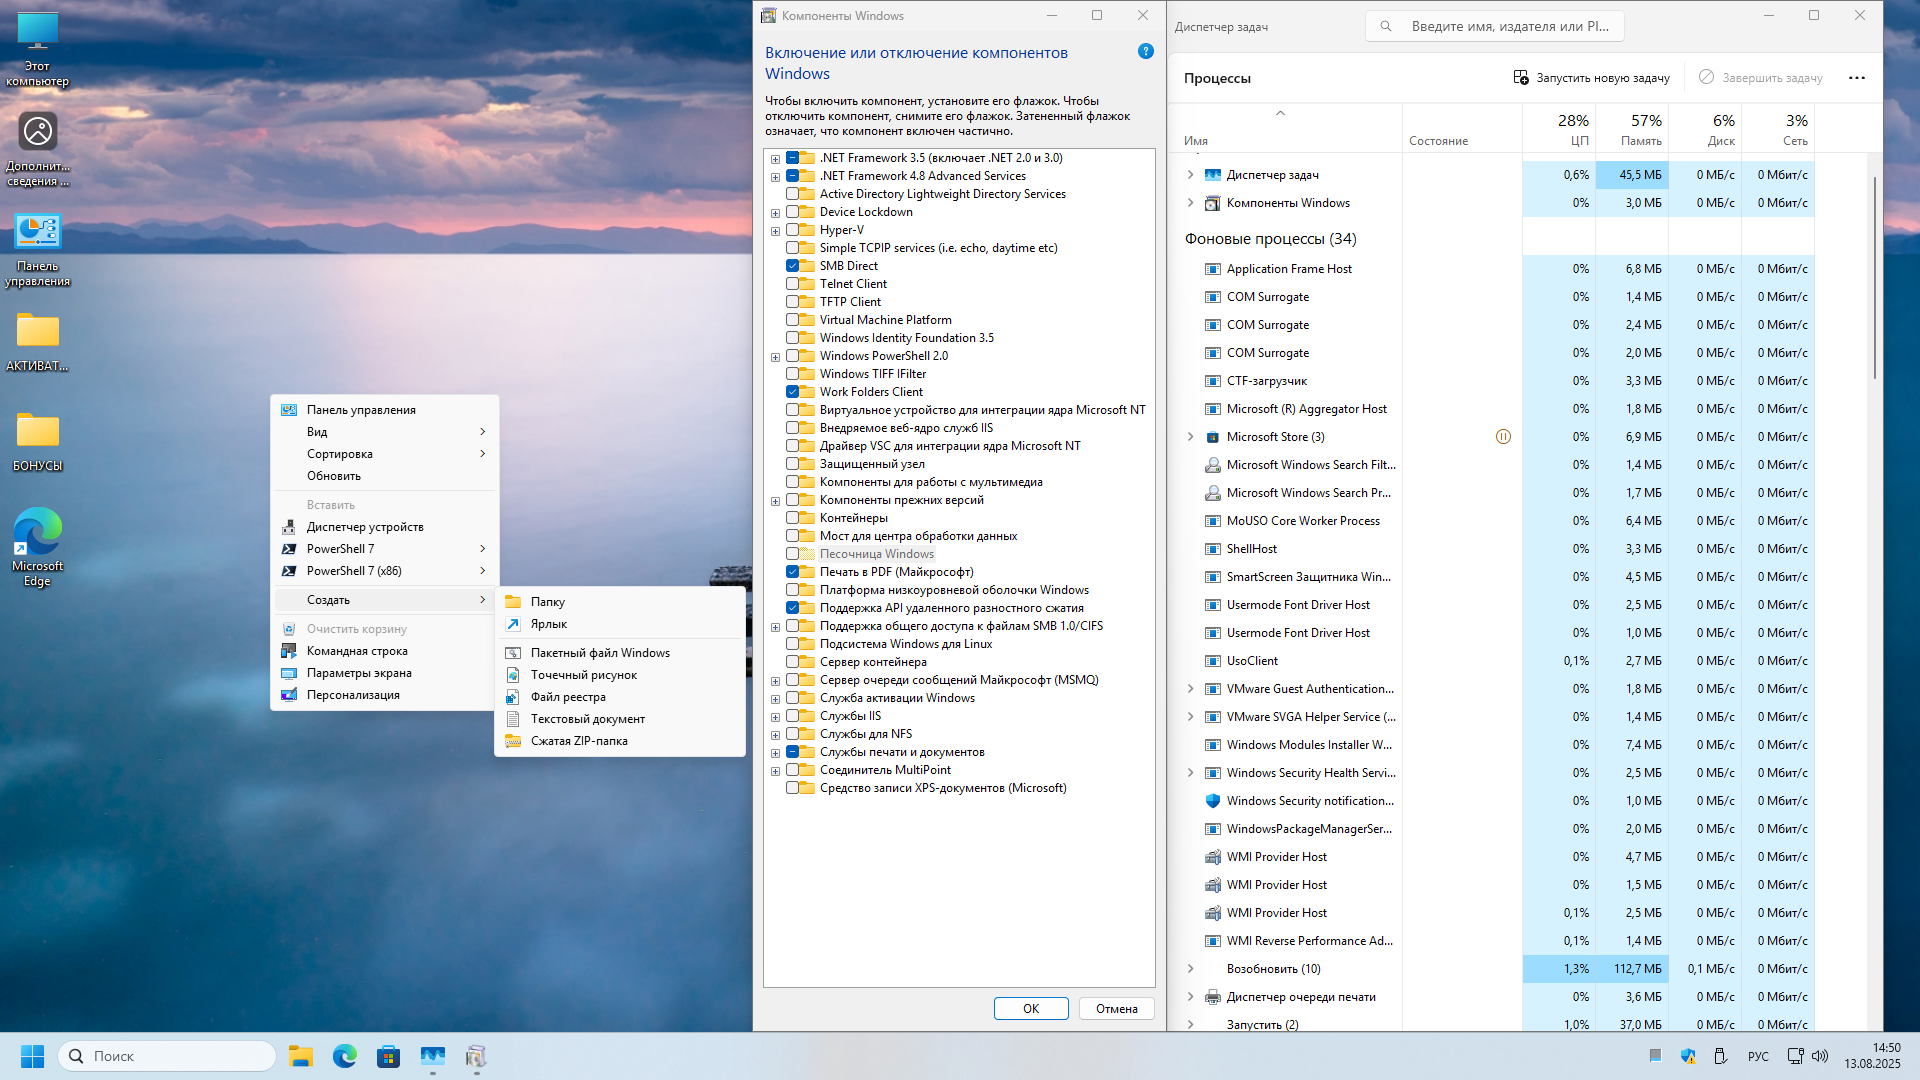Image resolution: width=1920 pixels, height=1080 pixels.
Task: Open БОНУСЫ folder on the desktop
Action: click(38, 442)
